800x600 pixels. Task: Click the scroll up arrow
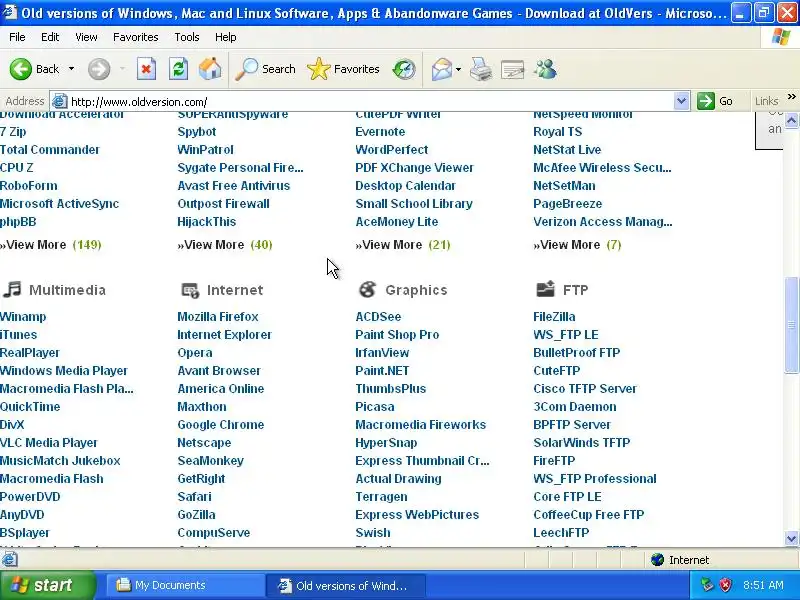point(791,121)
